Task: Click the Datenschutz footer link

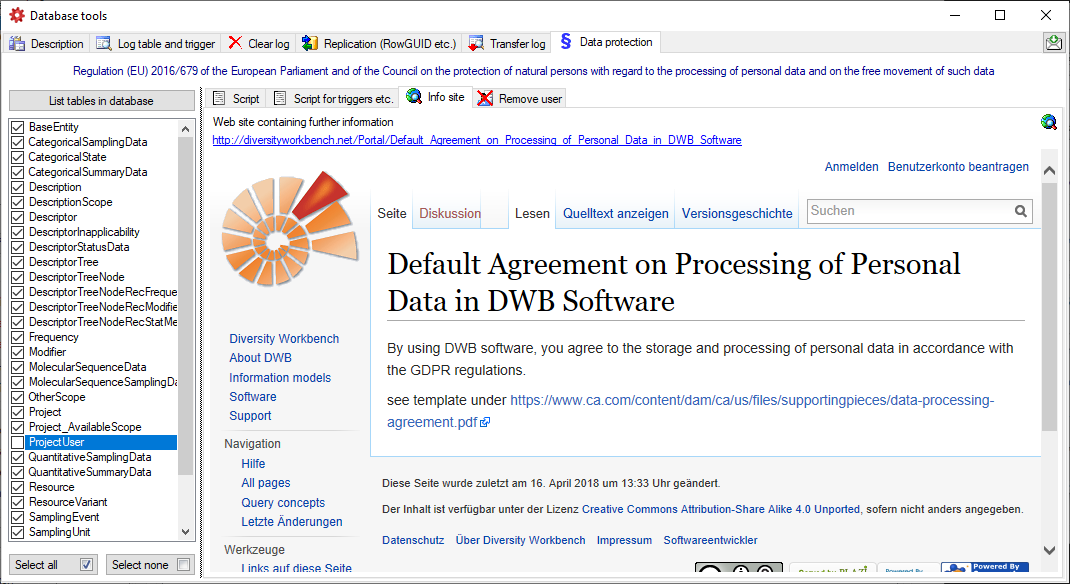Action: [413, 540]
